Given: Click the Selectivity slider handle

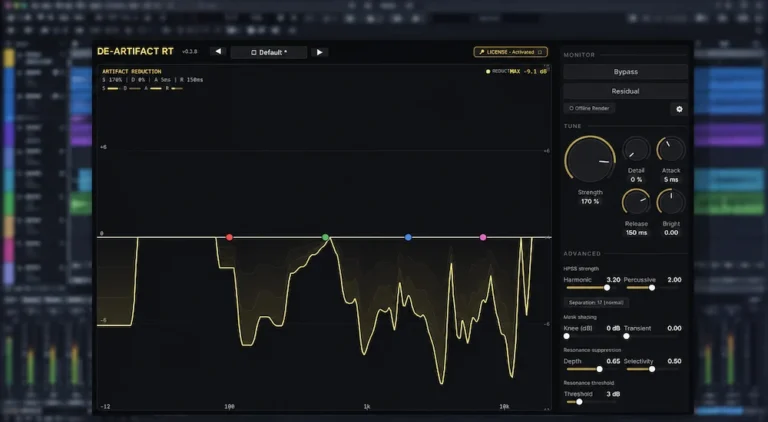Looking at the screenshot, I should 652,369.
